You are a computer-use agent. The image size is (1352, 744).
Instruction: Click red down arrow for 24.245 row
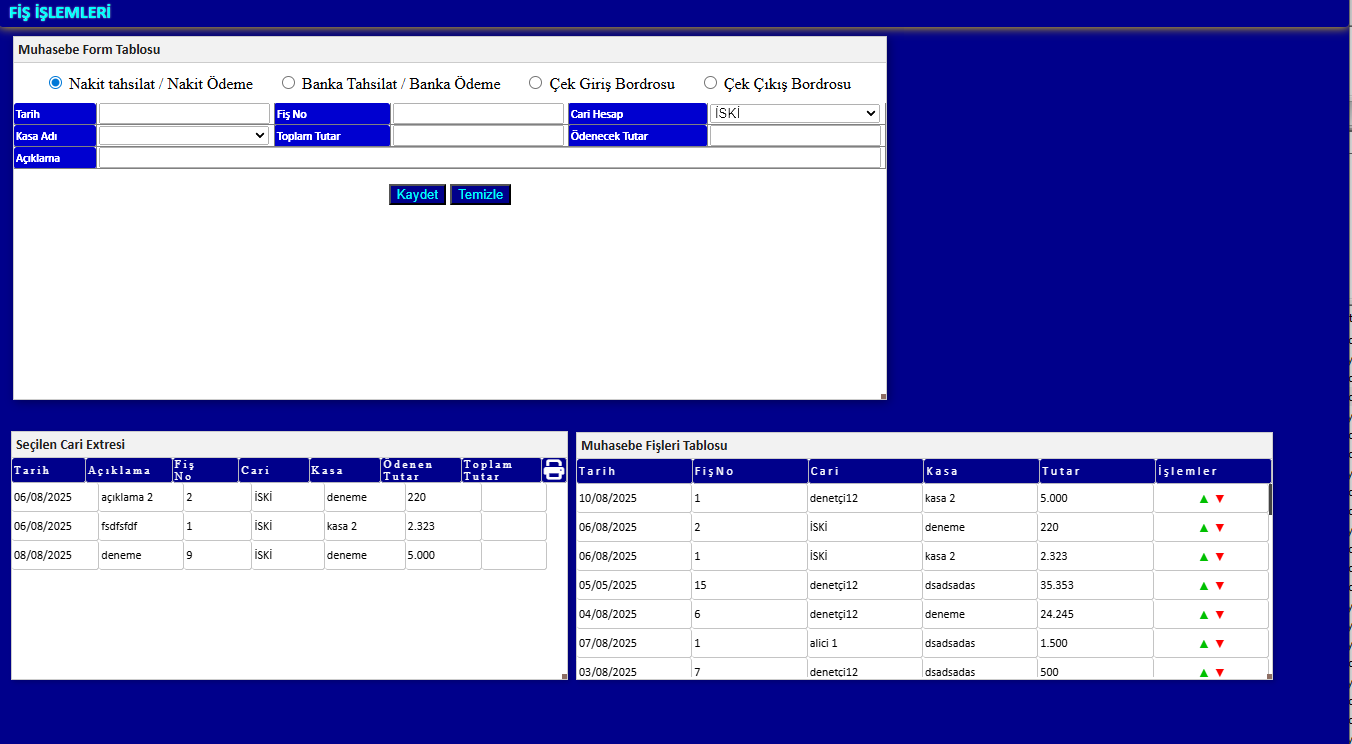(1220, 615)
